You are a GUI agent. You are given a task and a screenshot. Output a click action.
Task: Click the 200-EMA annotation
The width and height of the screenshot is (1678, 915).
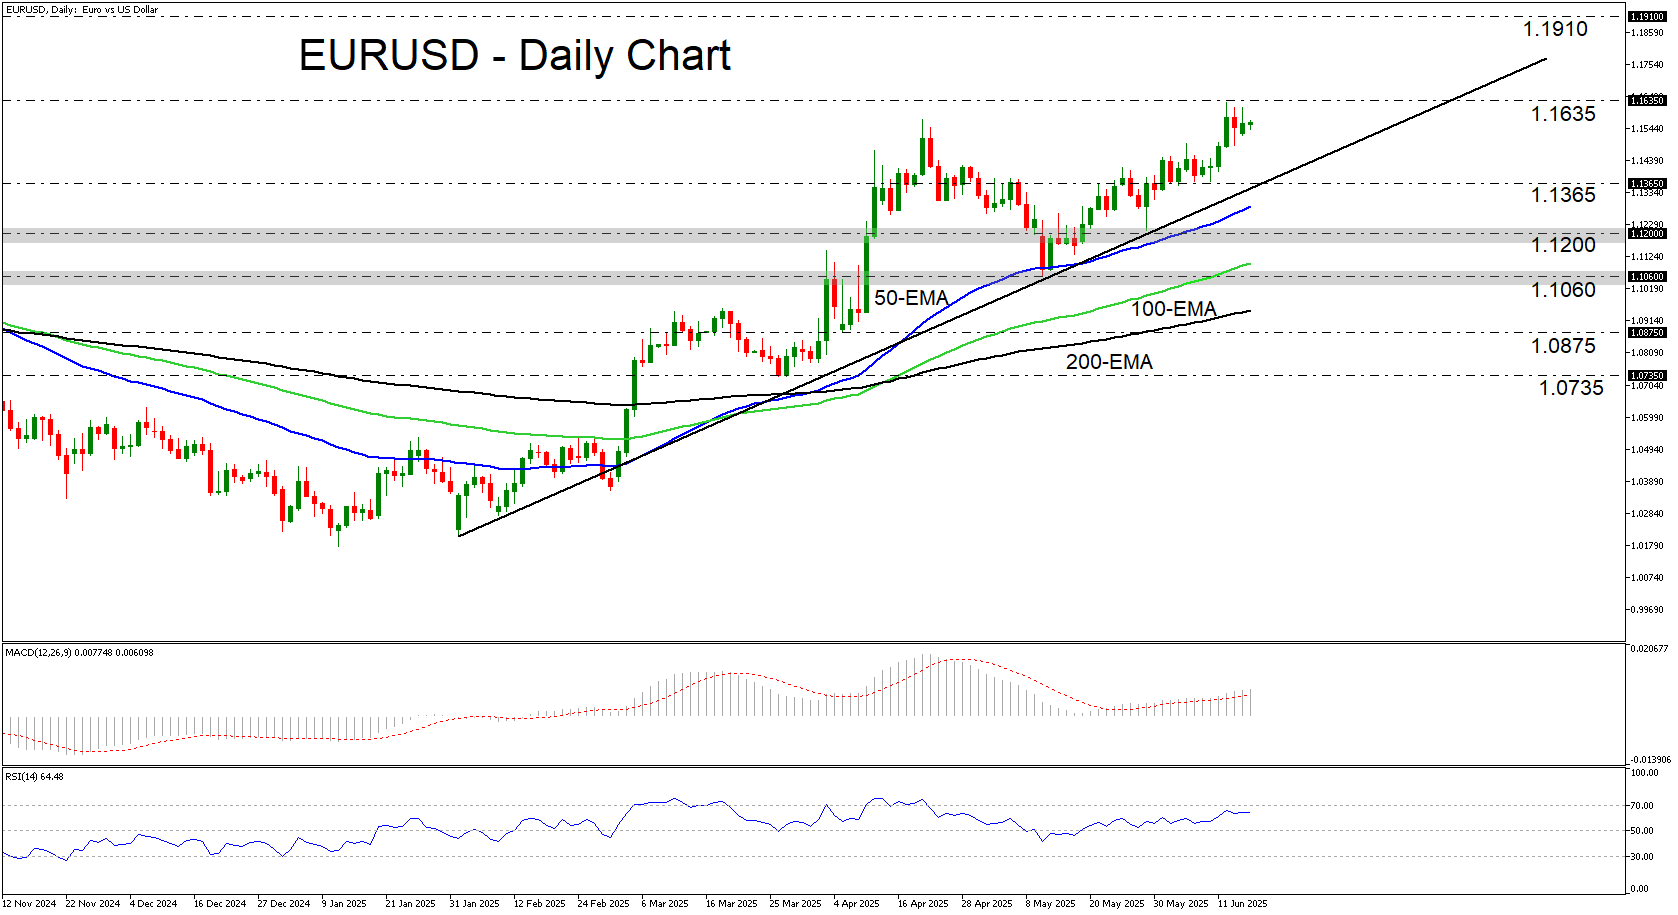[x=1109, y=362]
